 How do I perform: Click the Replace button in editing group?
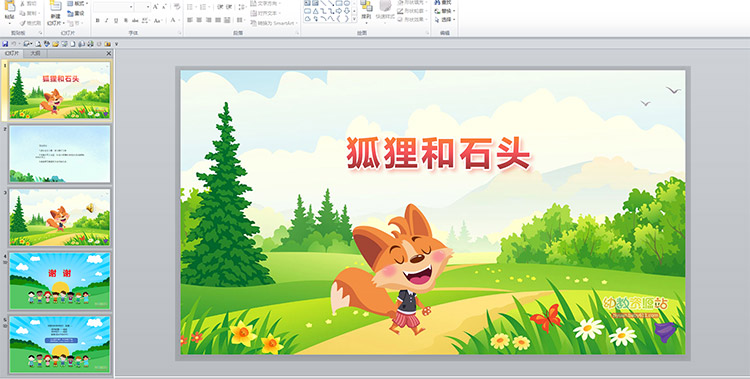point(445,11)
